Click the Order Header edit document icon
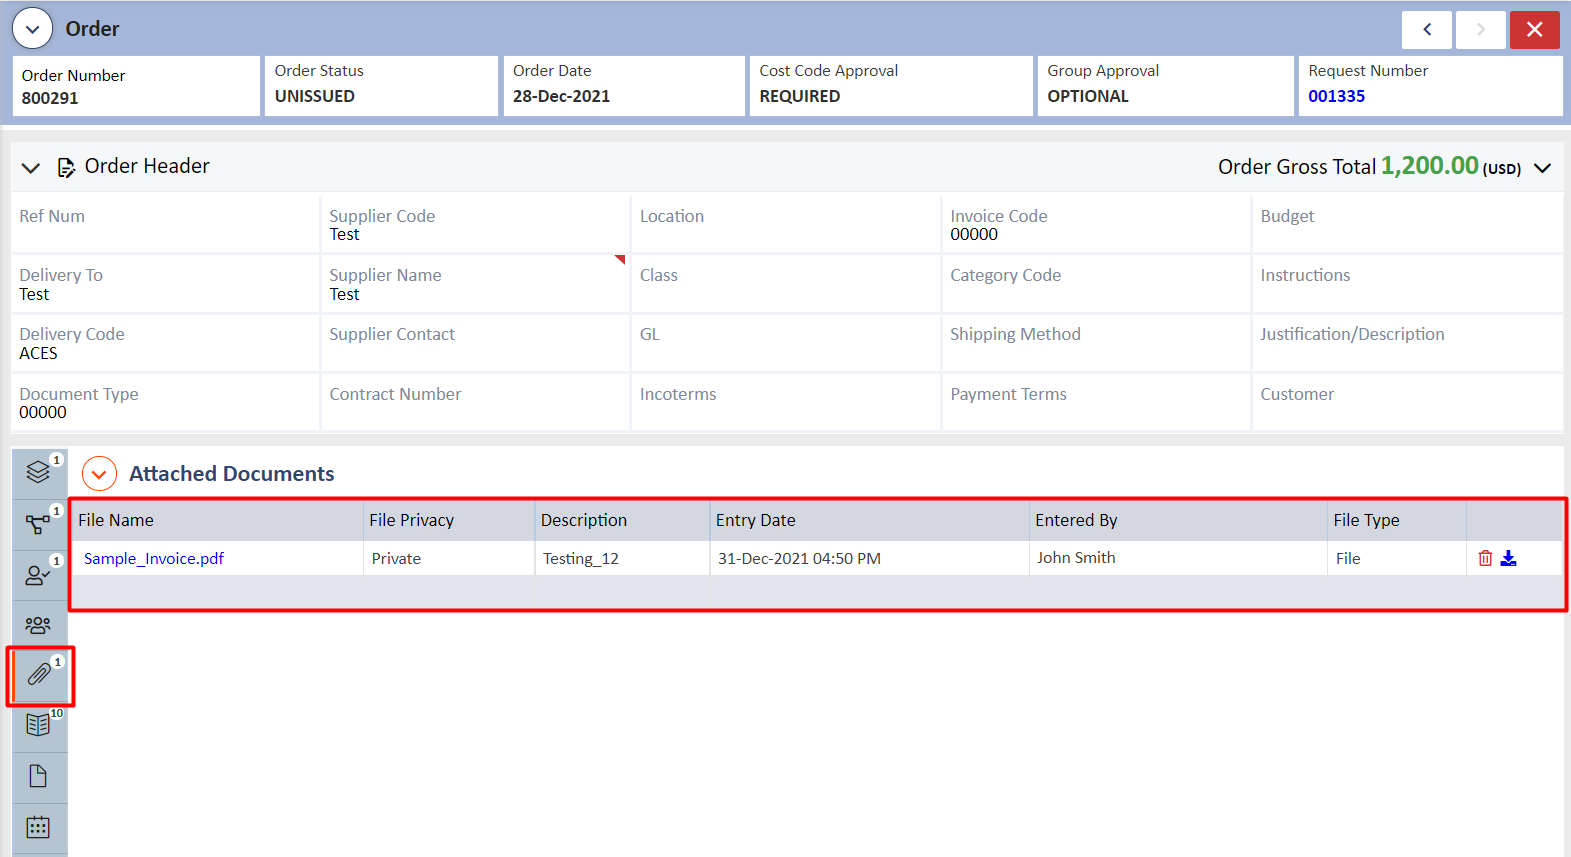Screen dimensions: 1571x857 (66, 167)
